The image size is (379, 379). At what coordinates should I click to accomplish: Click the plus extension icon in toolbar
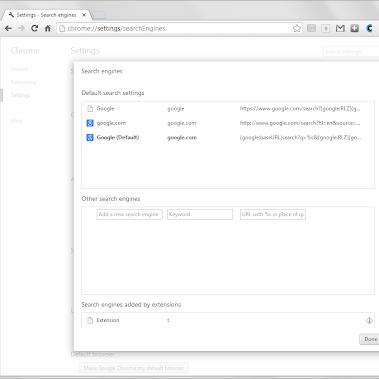[354, 28]
